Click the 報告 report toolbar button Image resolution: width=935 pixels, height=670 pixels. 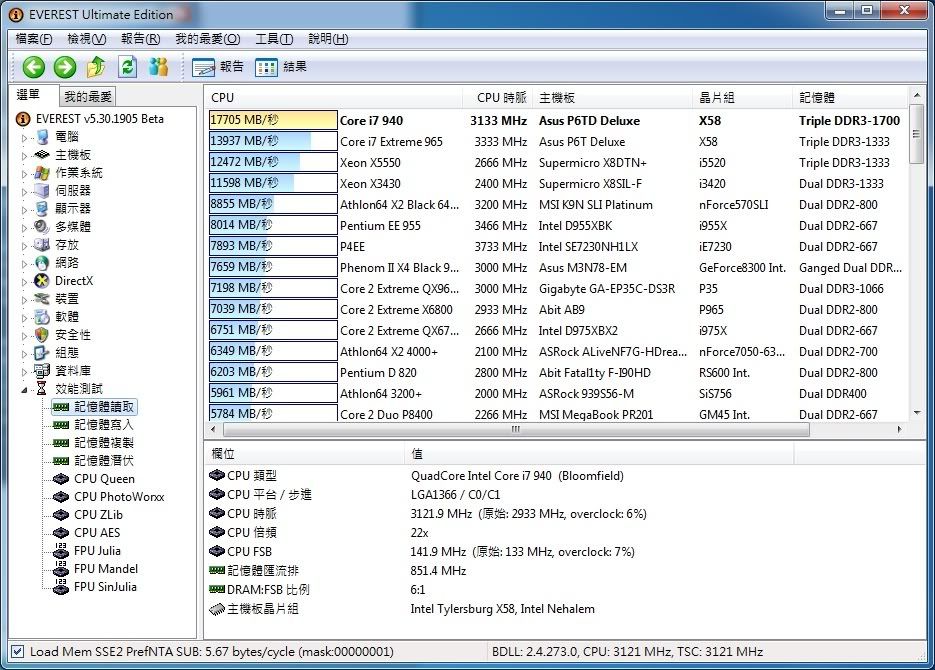click(218, 67)
